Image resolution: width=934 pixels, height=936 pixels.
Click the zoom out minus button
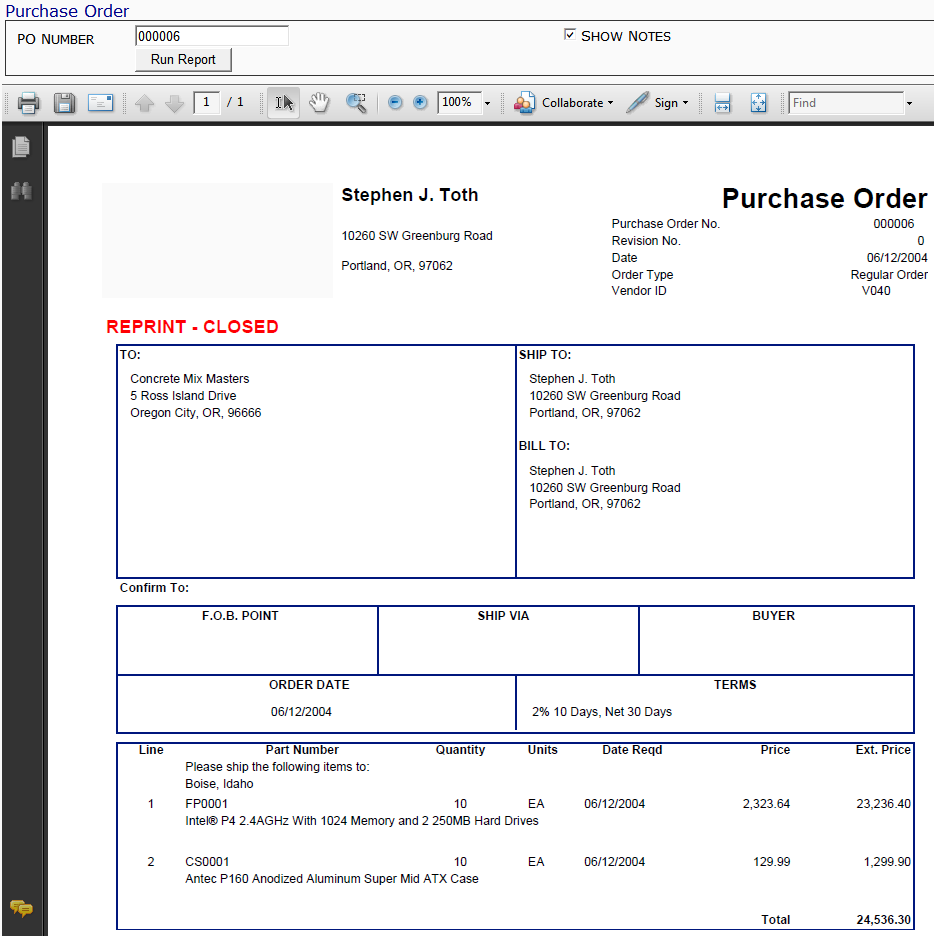coord(394,103)
